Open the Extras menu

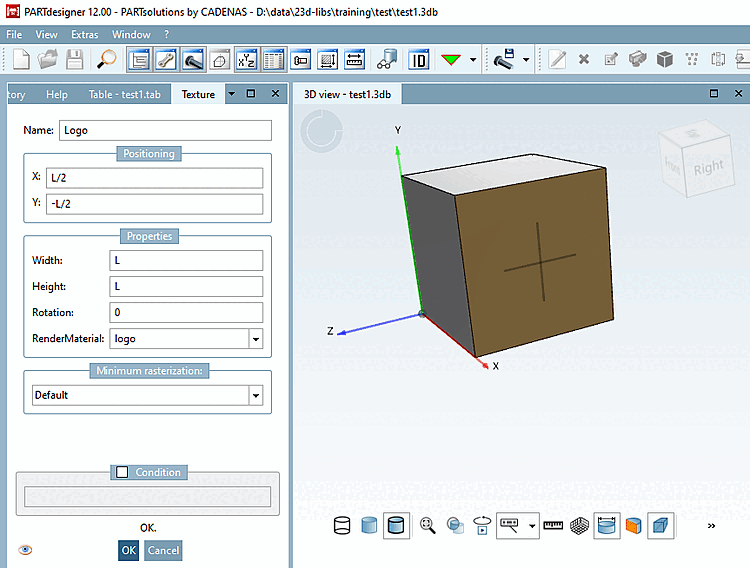pos(85,34)
